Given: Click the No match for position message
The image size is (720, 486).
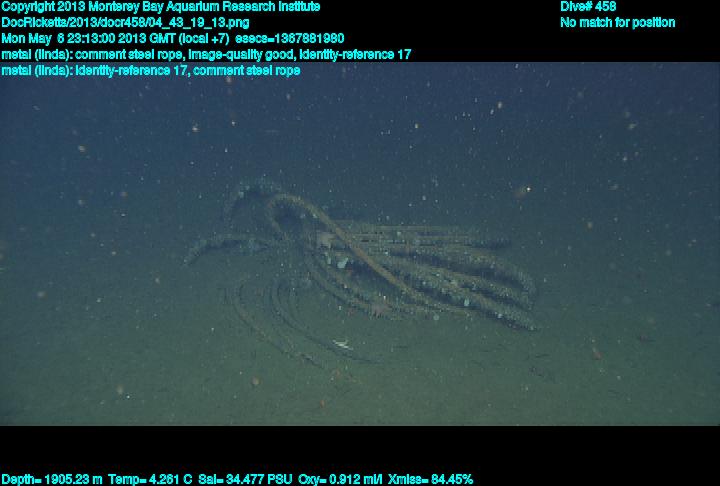Looking at the screenshot, I should (617, 22).
